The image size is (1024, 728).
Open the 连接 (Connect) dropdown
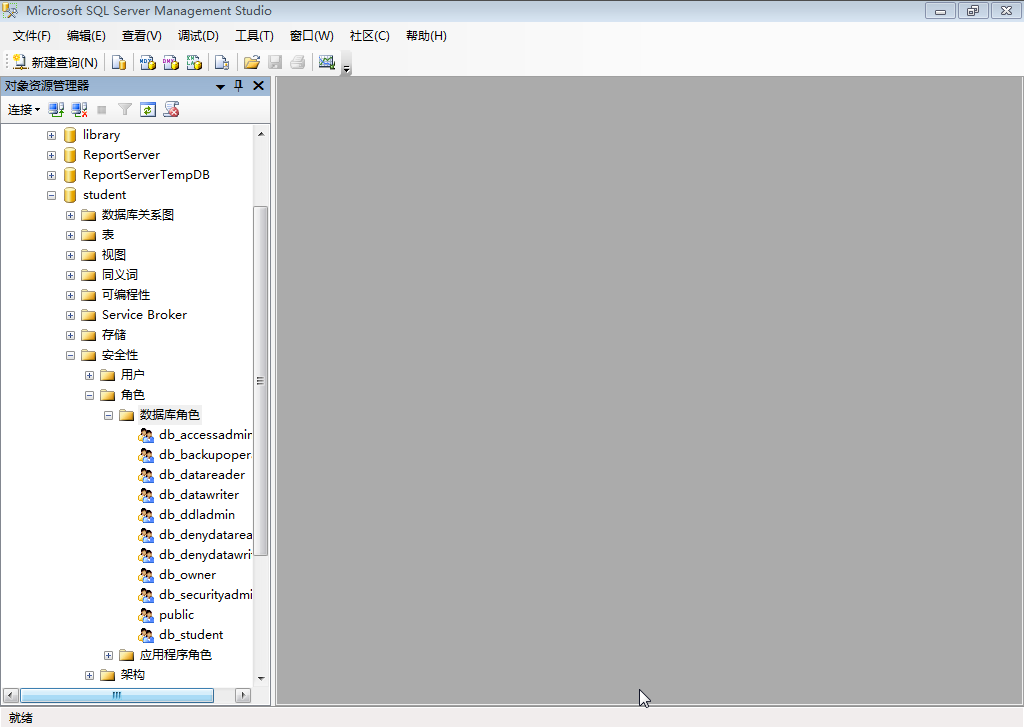coord(24,110)
